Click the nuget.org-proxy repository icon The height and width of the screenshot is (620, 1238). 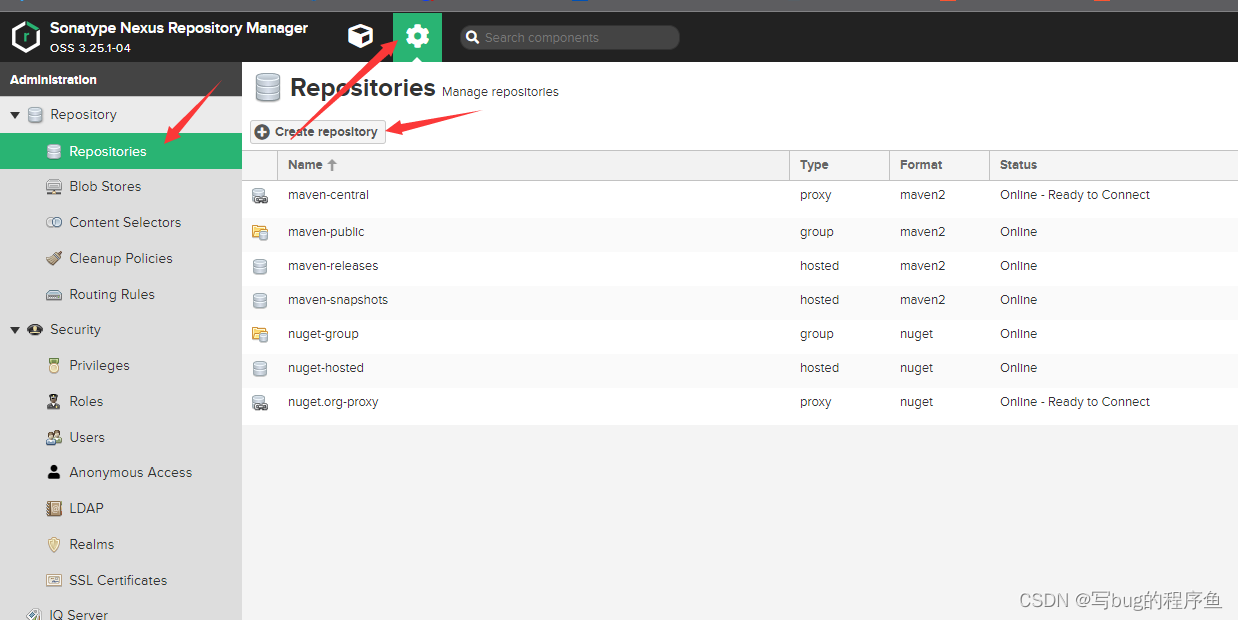(x=260, y=403)
